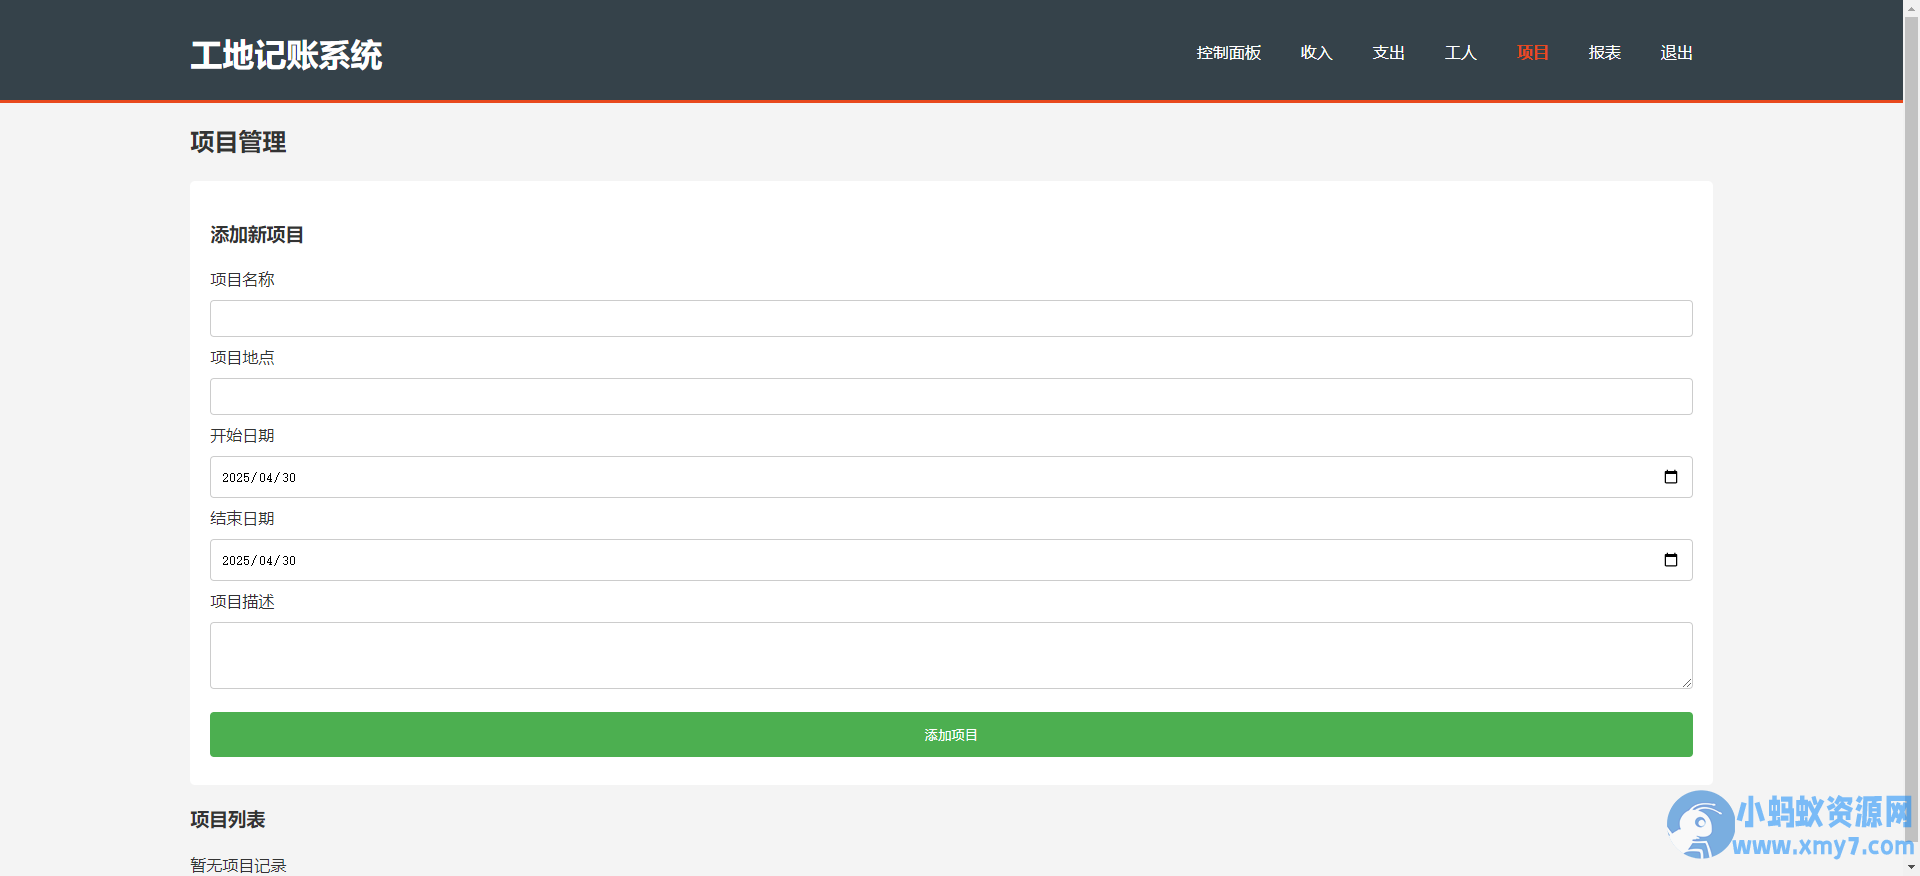This screenshot has height=876, width=1920.
Task: Open 报表 reports page
Action: click(x=1605, y=52)
